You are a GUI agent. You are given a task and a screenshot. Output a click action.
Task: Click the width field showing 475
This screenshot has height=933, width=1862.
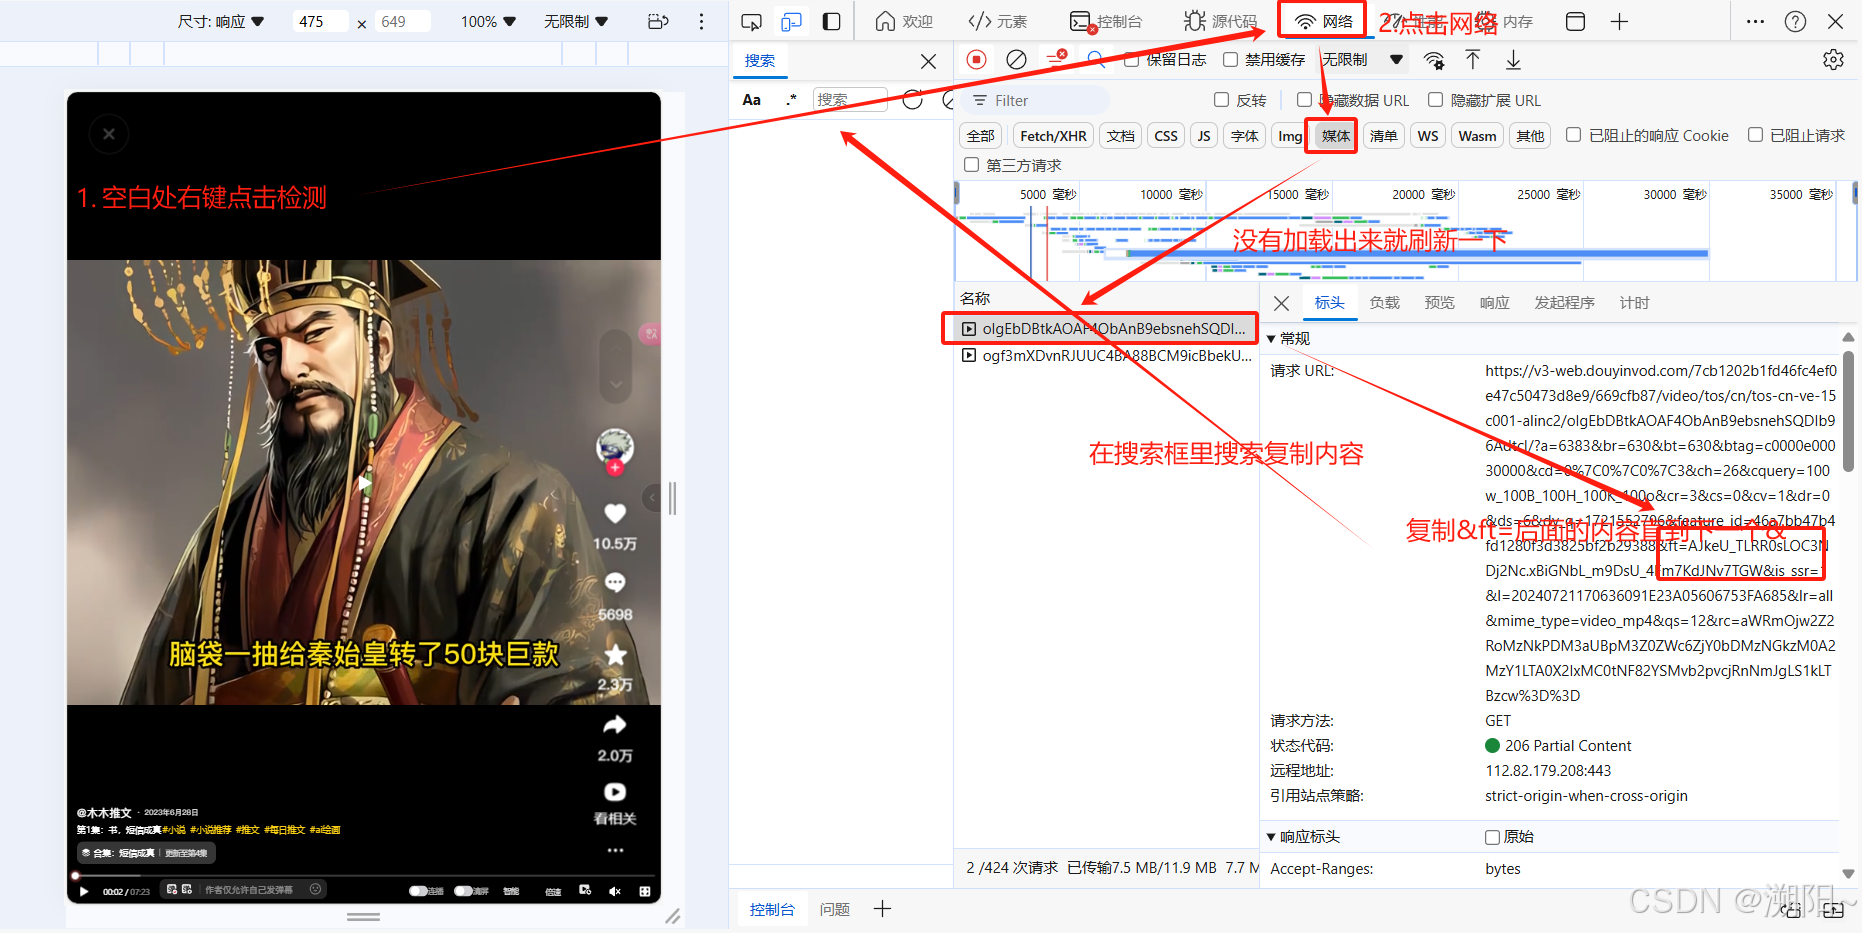click(x=320, y=21)
